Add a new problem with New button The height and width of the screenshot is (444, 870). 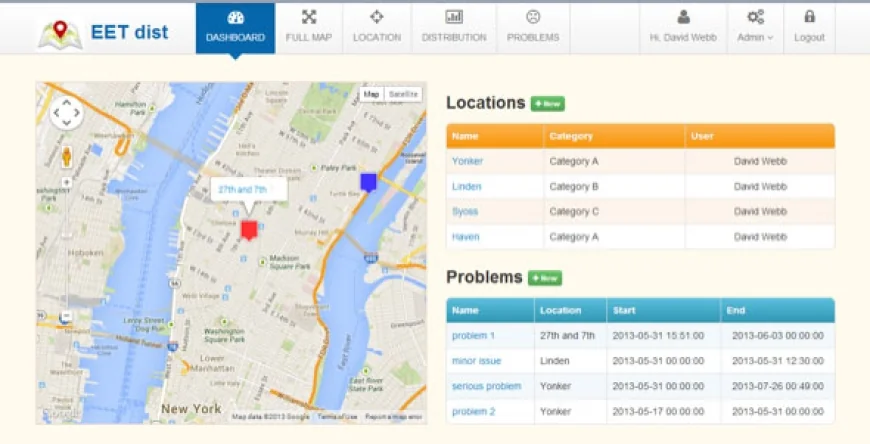[x=545, y=278]
